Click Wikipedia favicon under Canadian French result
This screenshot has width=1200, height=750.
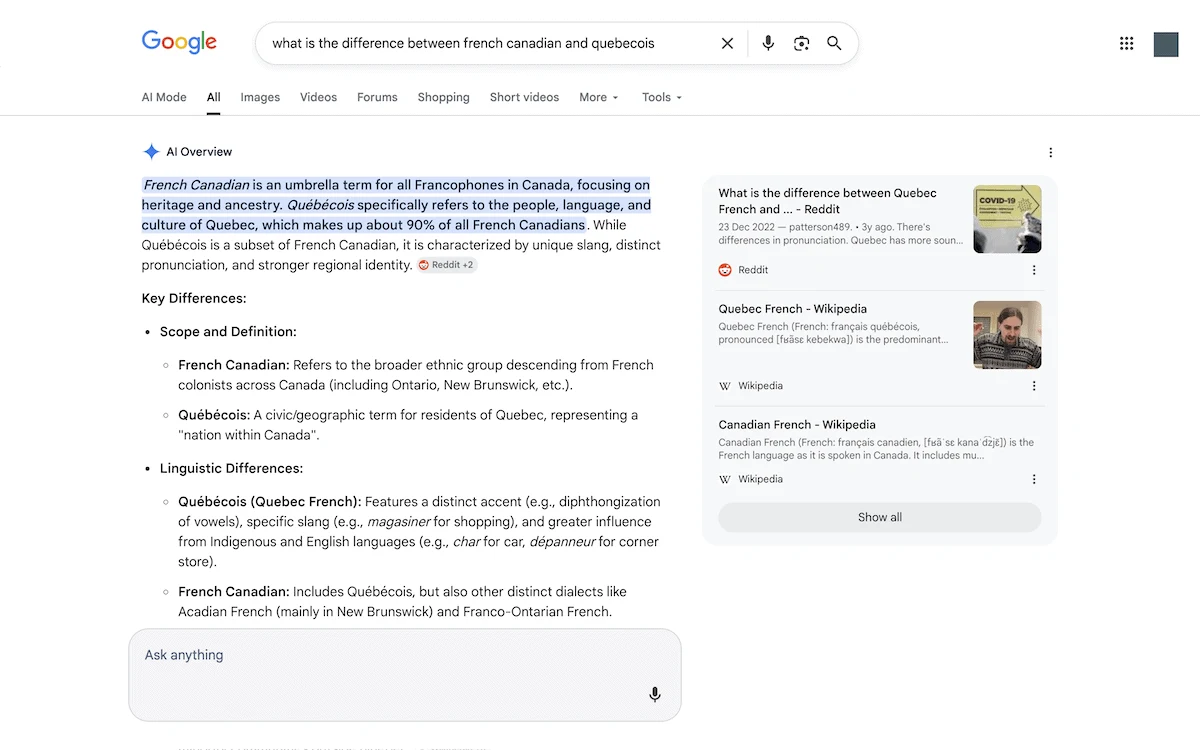[x=725, y=479]
